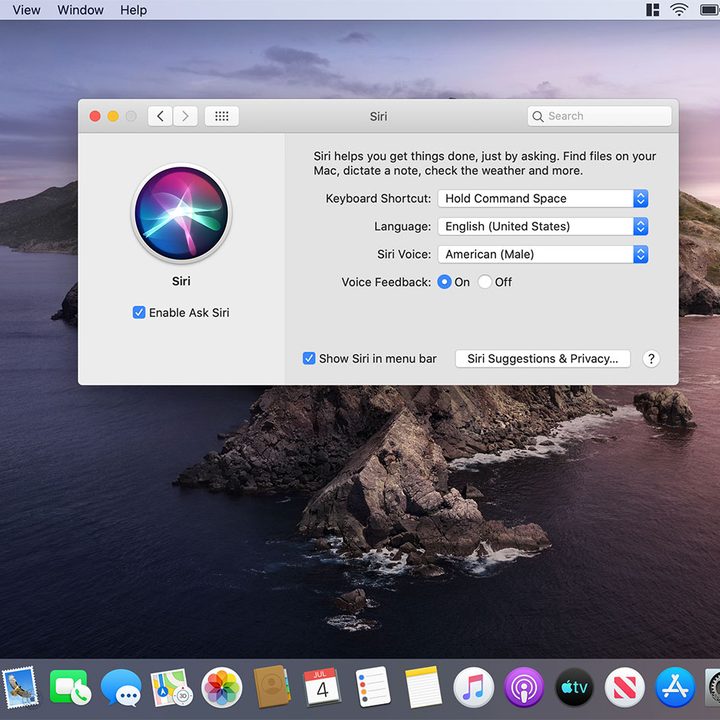Open the Window menu

click(x=80, y=10)
